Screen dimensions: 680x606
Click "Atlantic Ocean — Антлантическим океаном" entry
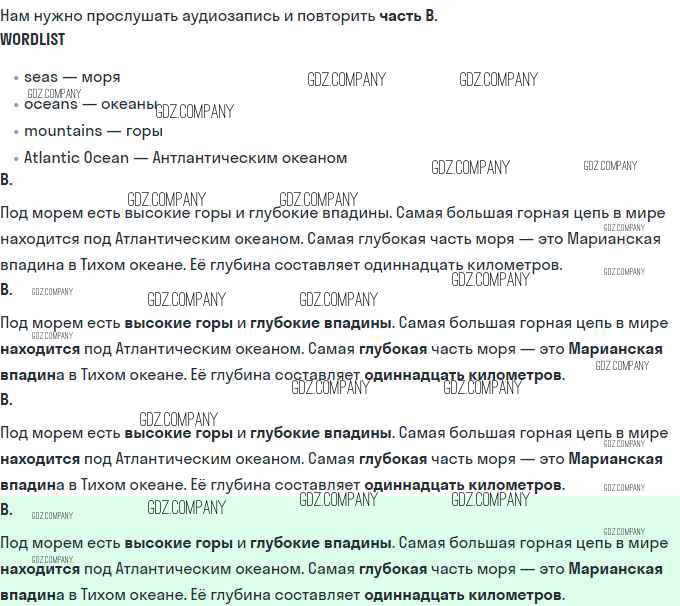pos(185,158)
